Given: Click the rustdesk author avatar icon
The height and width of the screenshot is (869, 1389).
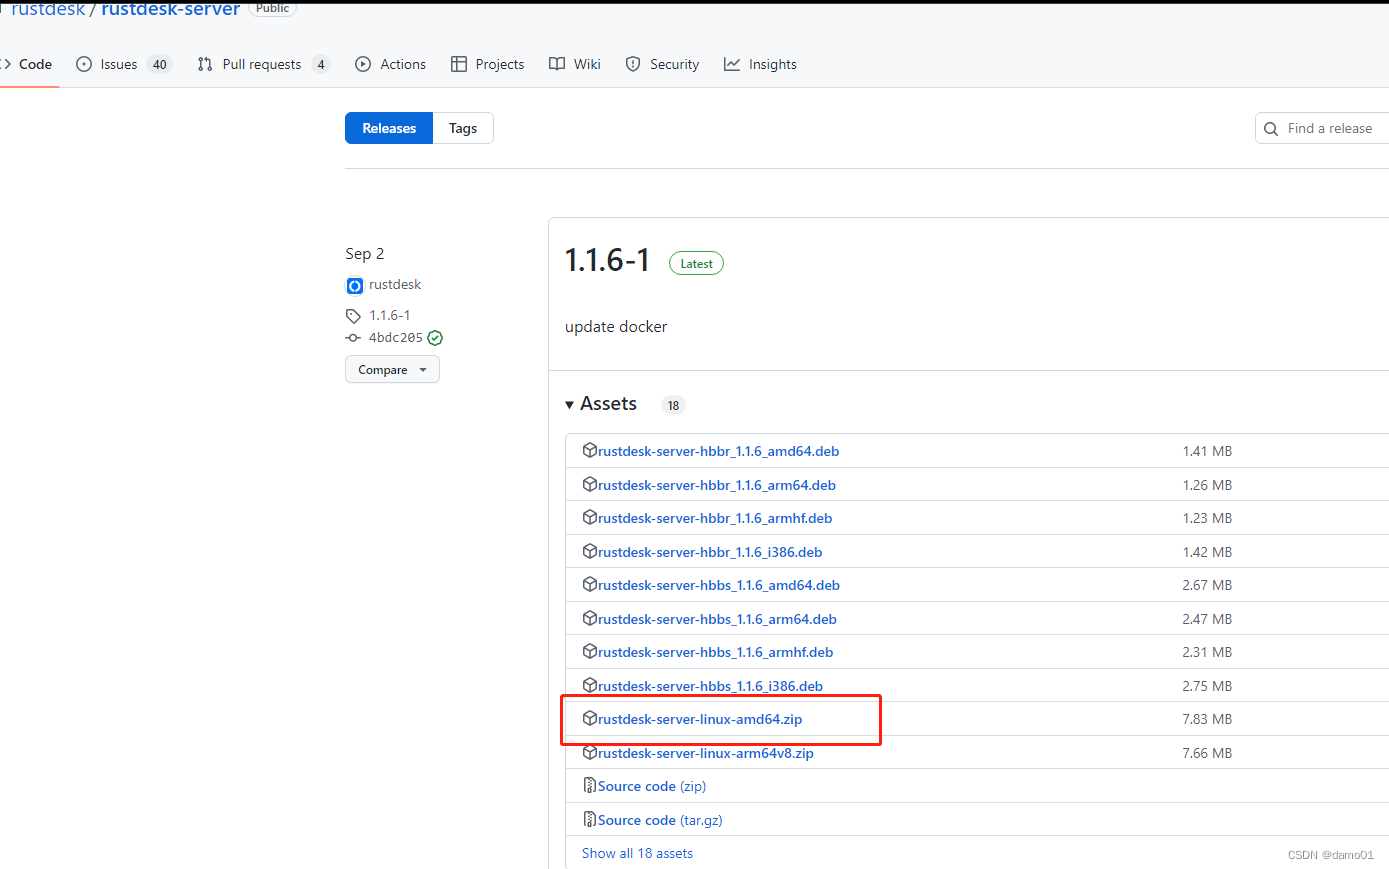Looking at the screenshot, I should tap(355, 286).
